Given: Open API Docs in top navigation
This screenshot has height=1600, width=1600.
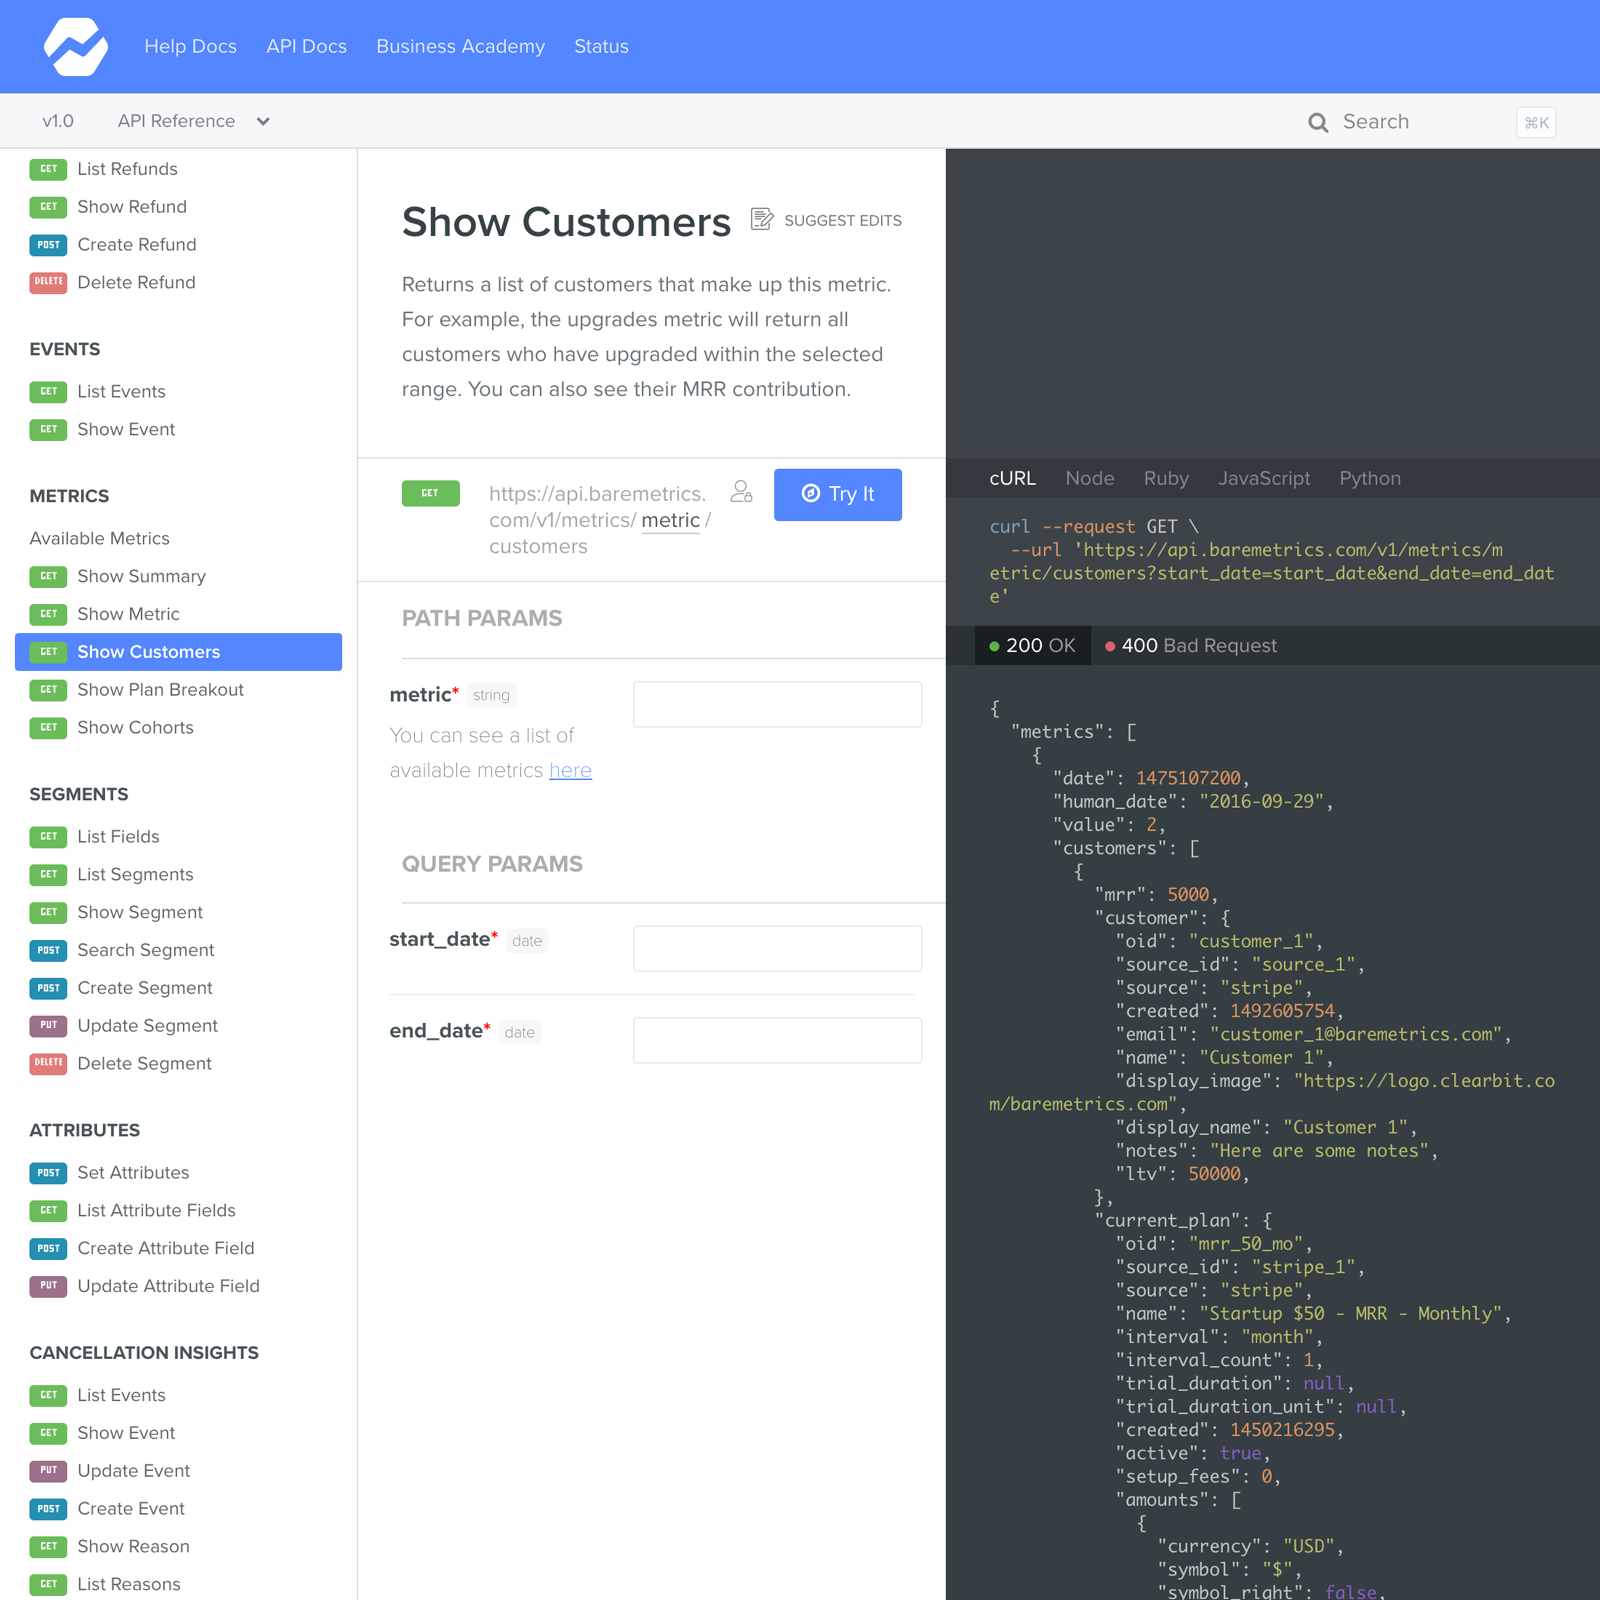Looking at the screenshot, I should pyautogui.click(x=306, y=46).
